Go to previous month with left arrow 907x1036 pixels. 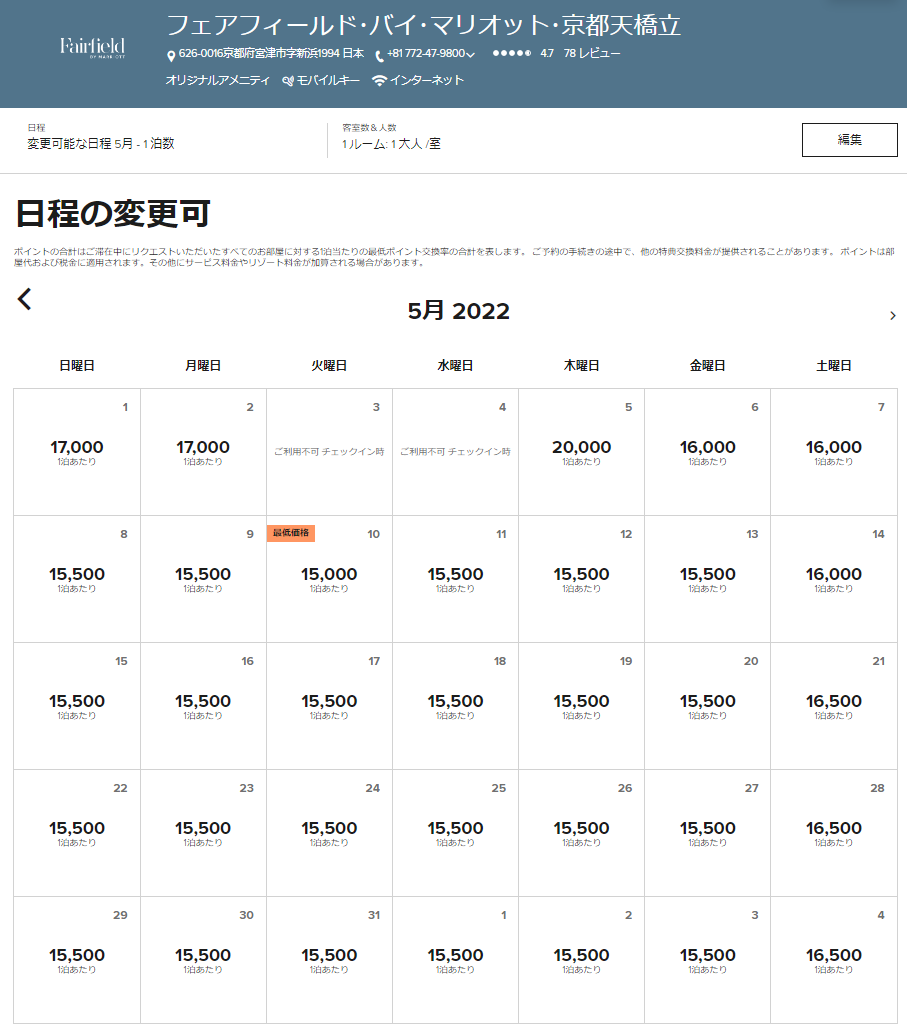[25, 299]
